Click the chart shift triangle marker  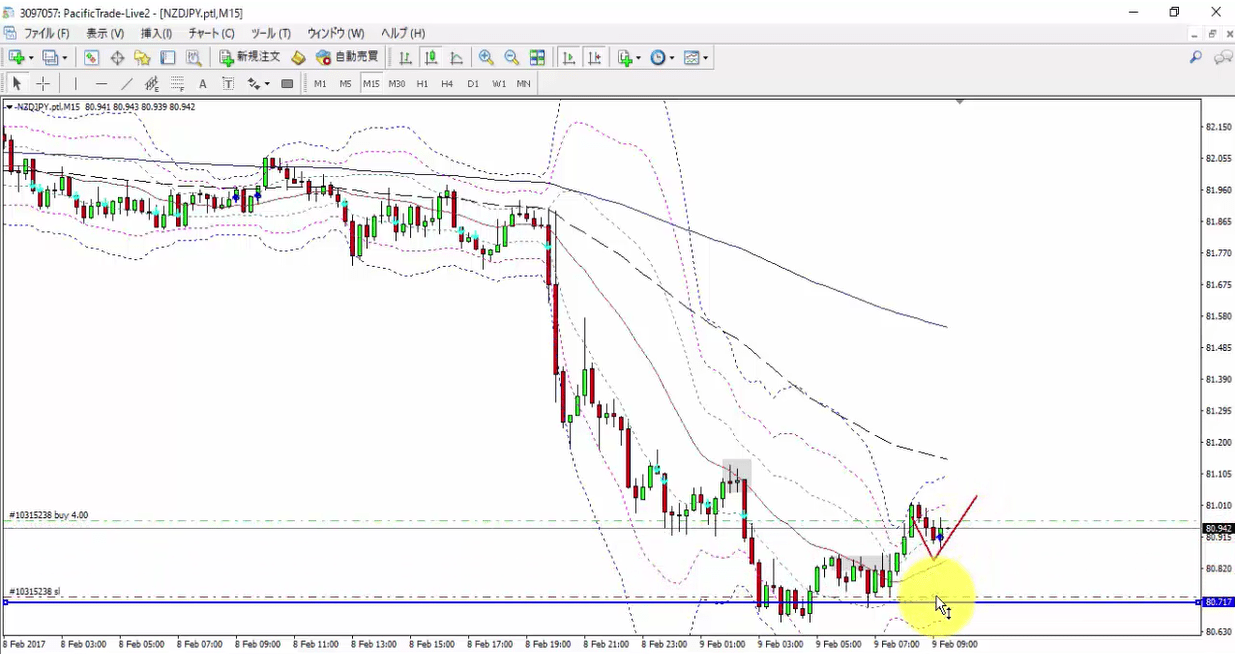point(960,102)
